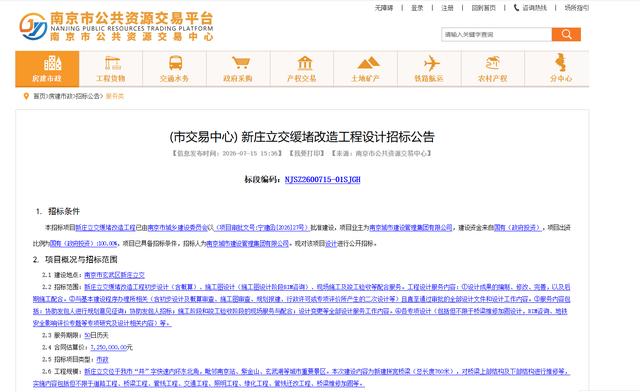Open section code link NJSZ2600715-01SJGH
640x392 pixels.
322,179
